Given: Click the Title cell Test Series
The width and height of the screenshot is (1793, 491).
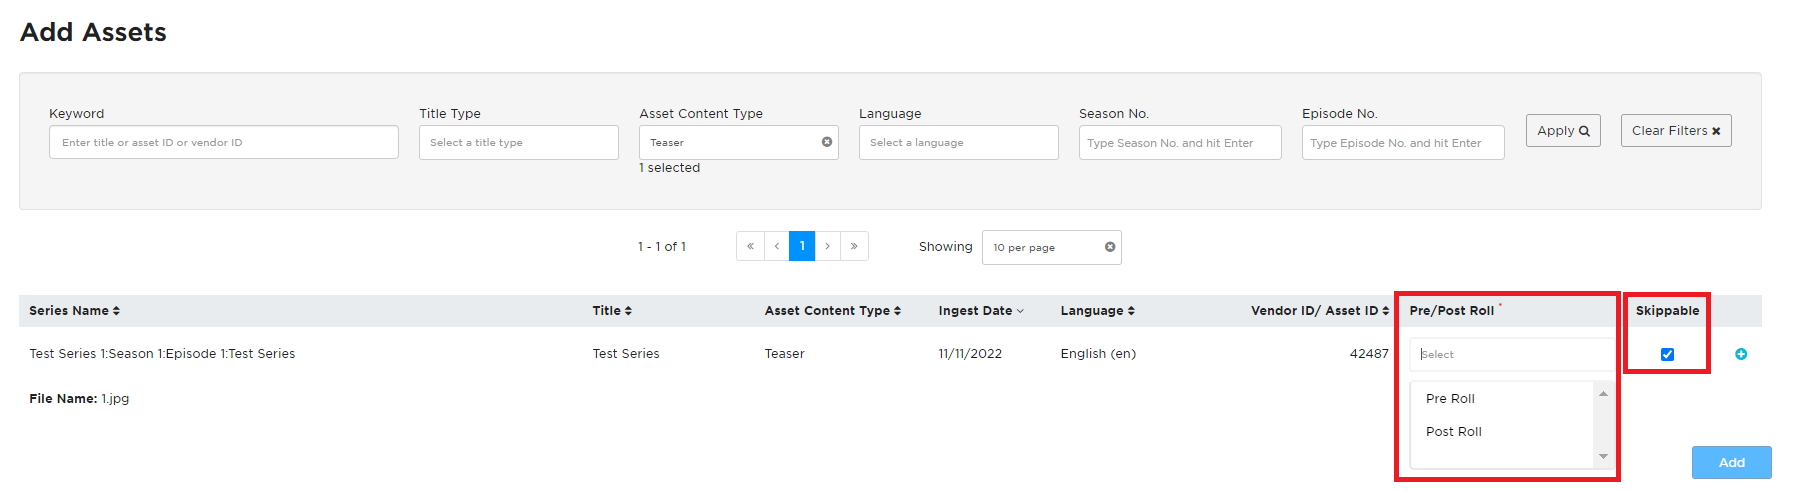Looking at the screenshot, I should (626, 353).
